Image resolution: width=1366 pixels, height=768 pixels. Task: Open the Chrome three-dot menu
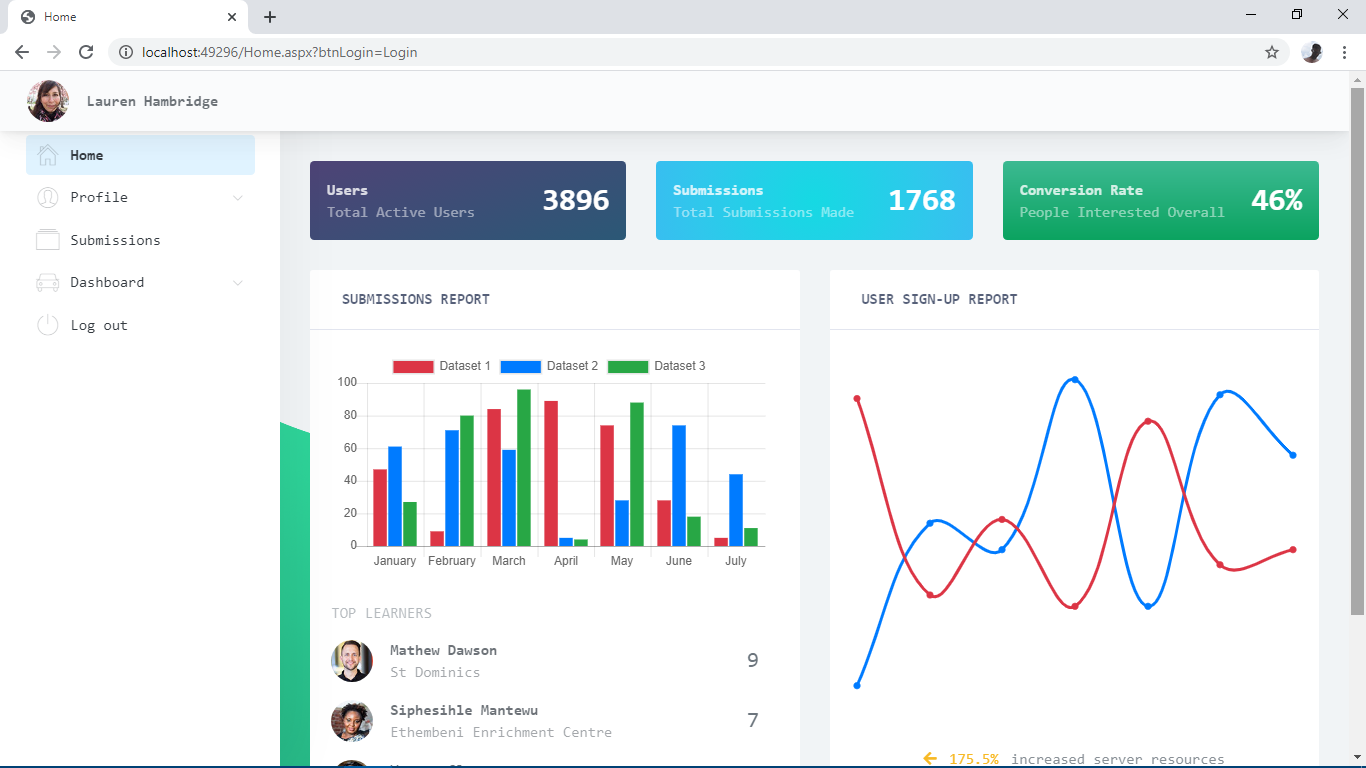coord(1344,52)
